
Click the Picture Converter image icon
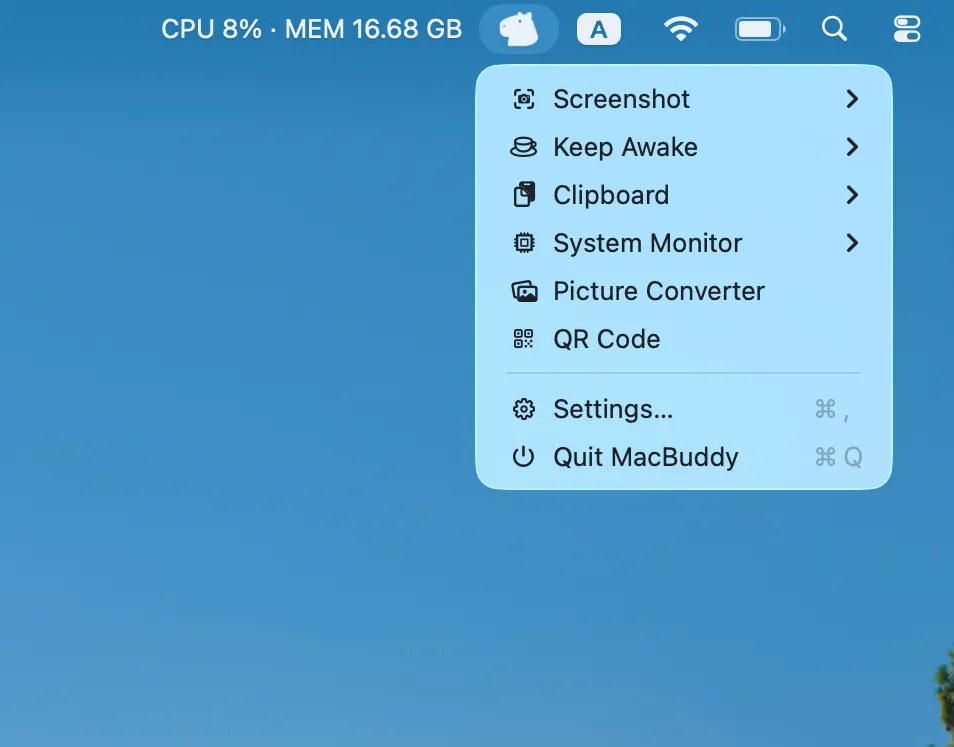(524, 291)
